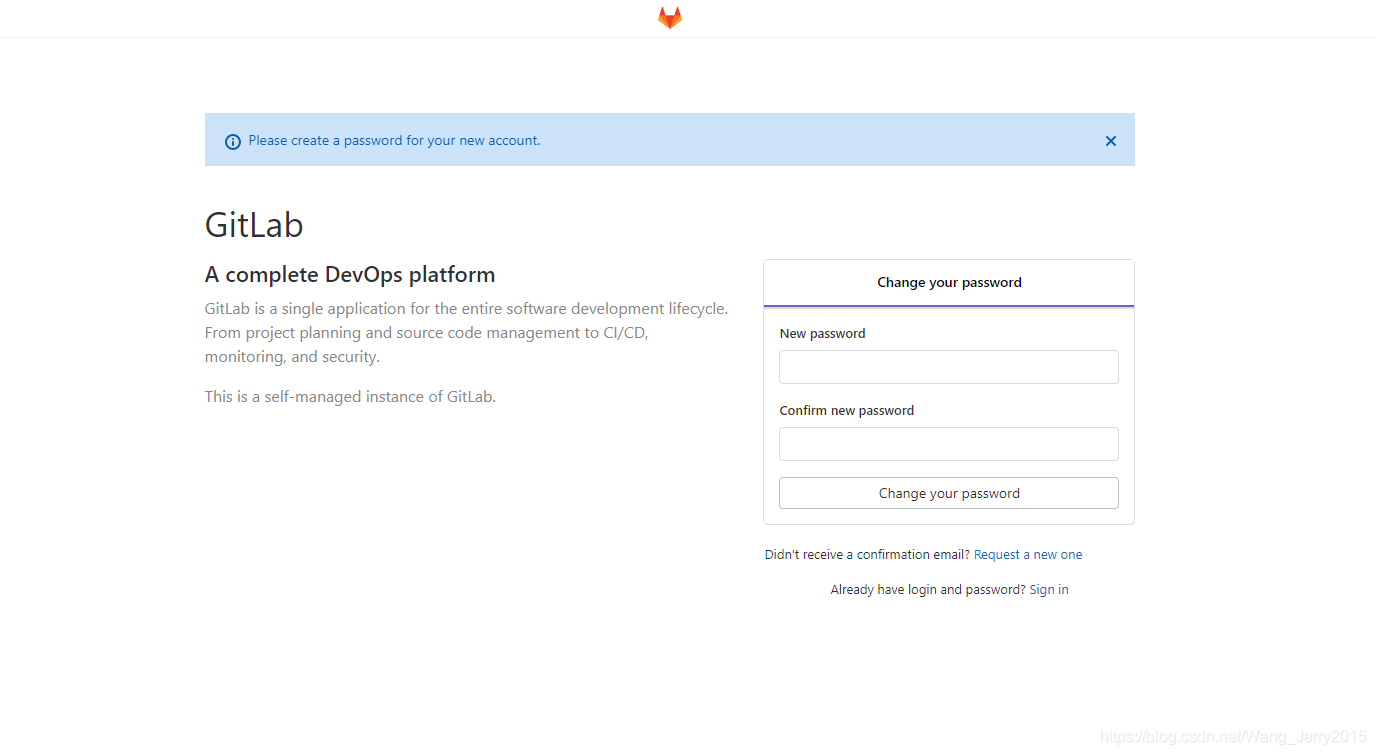Image resolution: width=1376 pixels, height=755 pixels.
Task: Click "Didn't receive a confirmation email?" text
Action: click(x=867, y=555)
